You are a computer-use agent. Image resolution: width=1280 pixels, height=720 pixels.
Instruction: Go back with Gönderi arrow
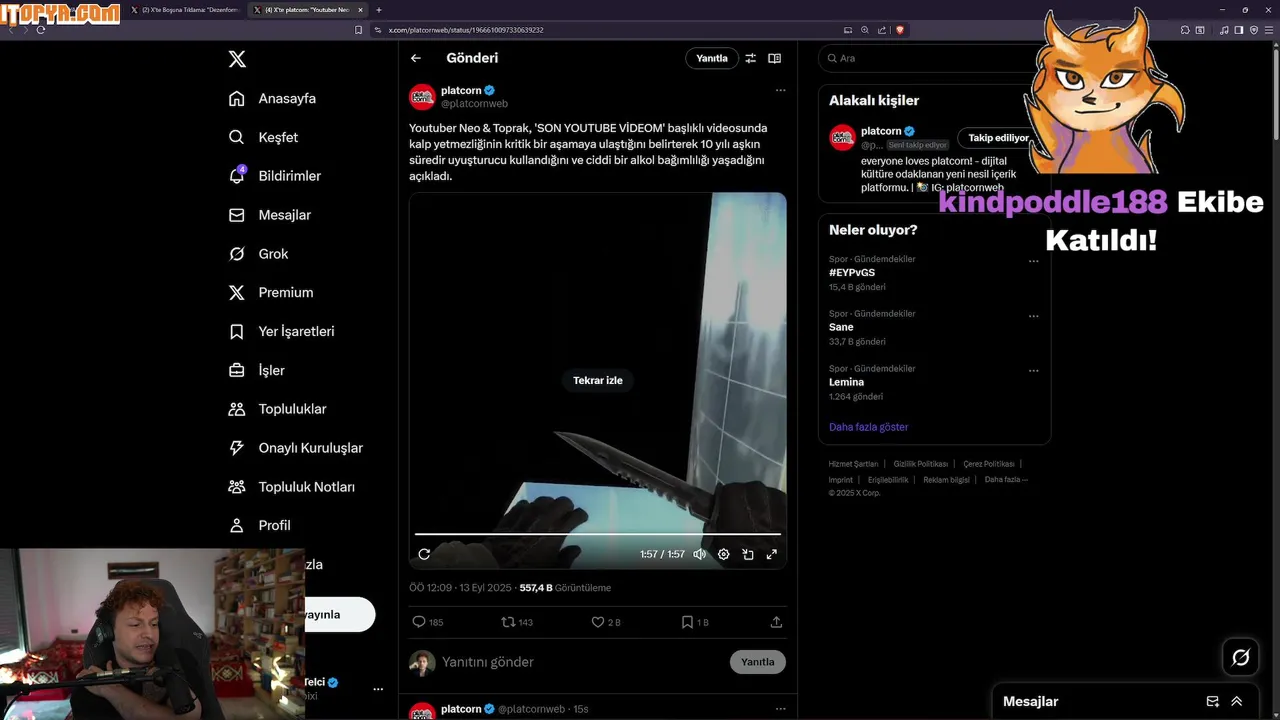416,58
